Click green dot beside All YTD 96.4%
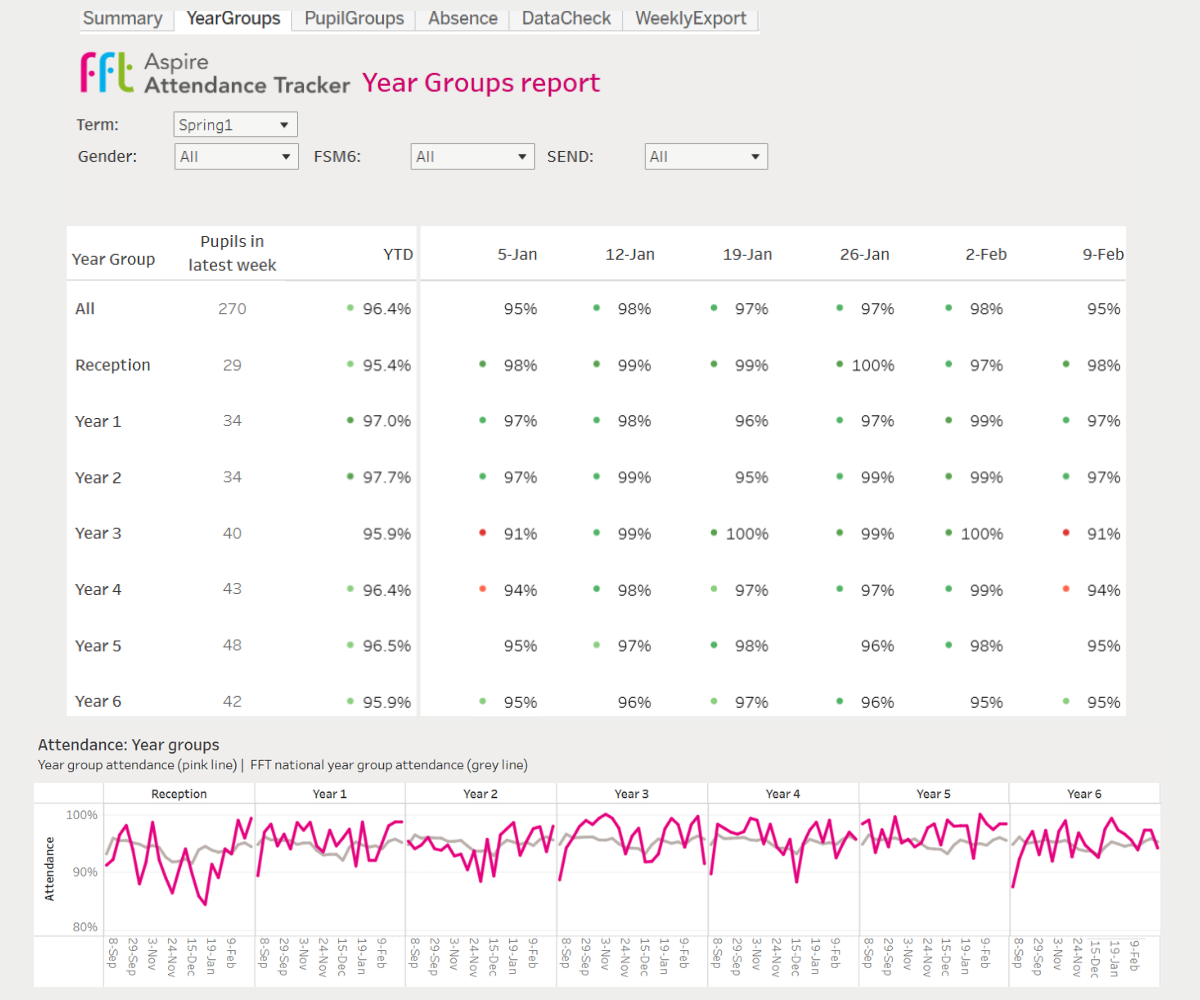Screen dimensions: 1200x1000 pos(350,309)
